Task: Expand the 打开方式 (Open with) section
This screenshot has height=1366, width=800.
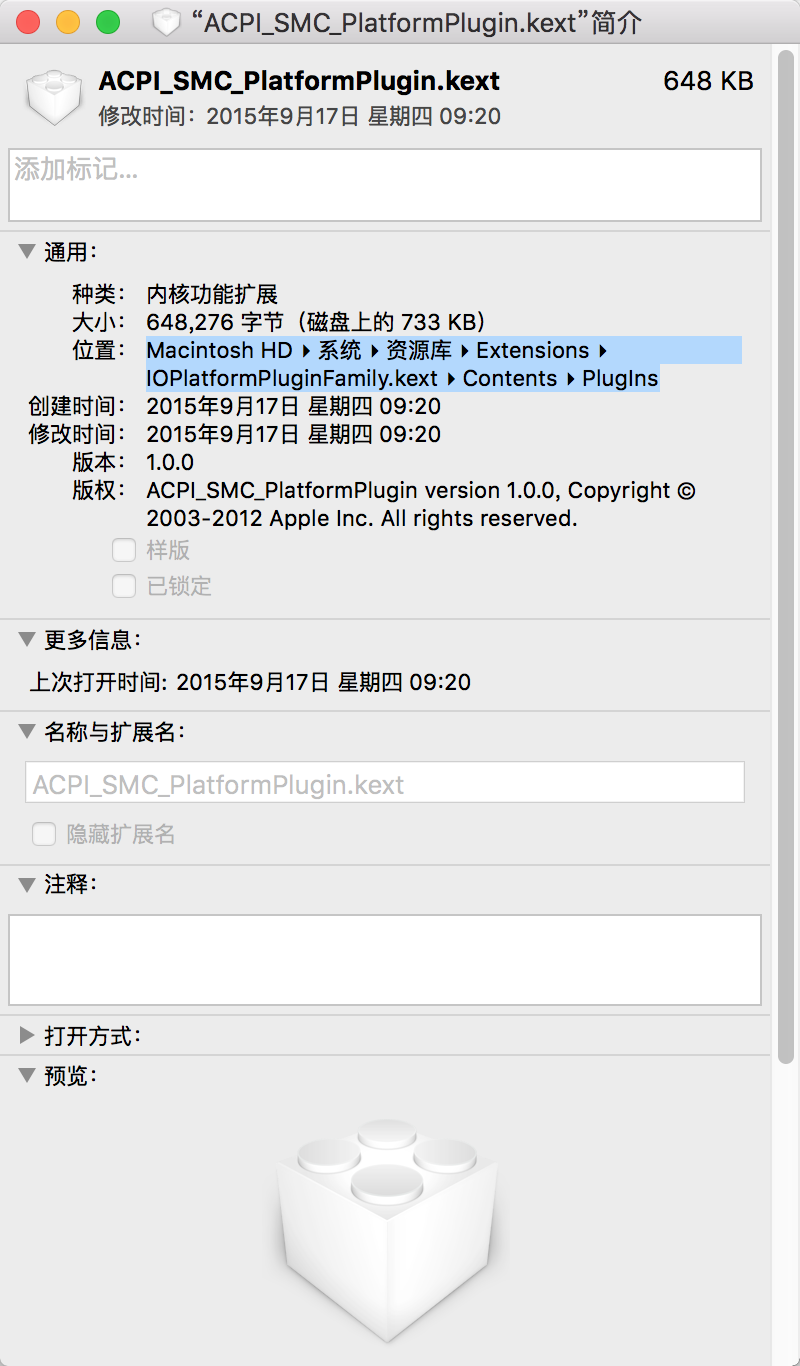Action: click(x=27, y=1035)
